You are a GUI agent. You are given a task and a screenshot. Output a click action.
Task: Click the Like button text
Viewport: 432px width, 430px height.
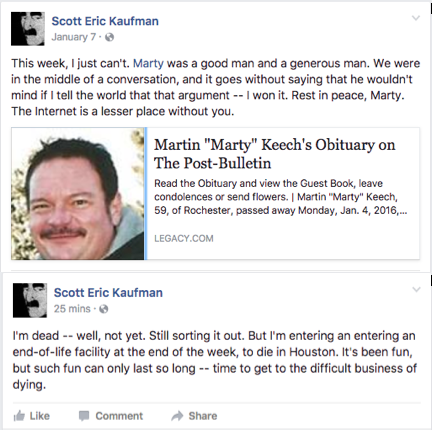click(x=40, y=416)
